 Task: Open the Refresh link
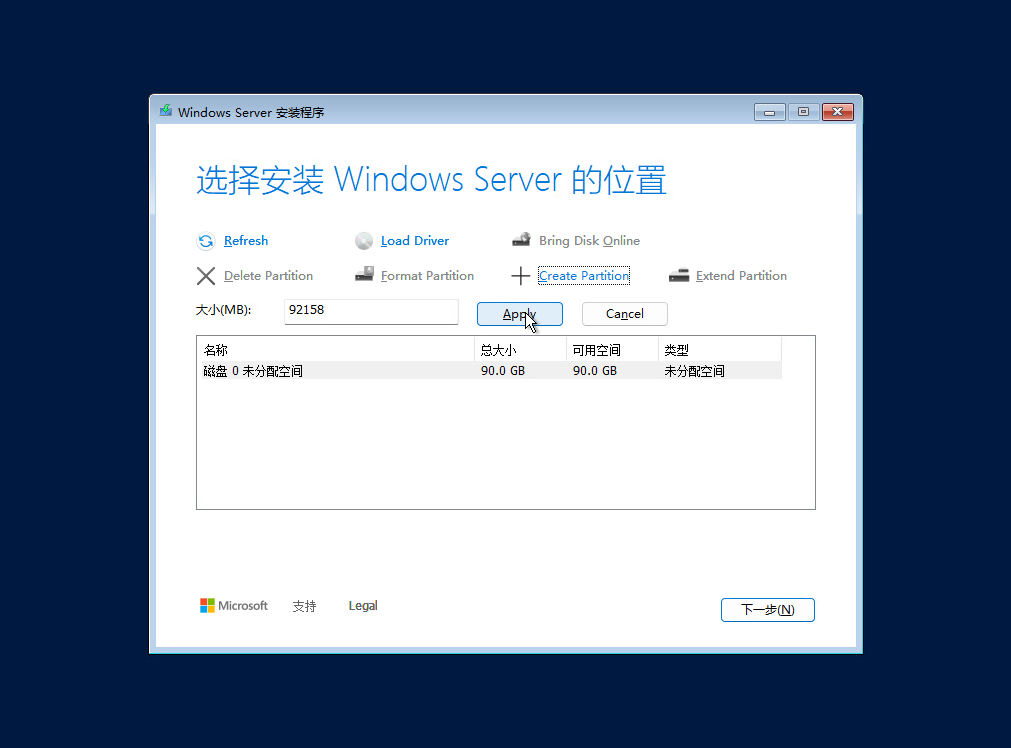[246, 241]
